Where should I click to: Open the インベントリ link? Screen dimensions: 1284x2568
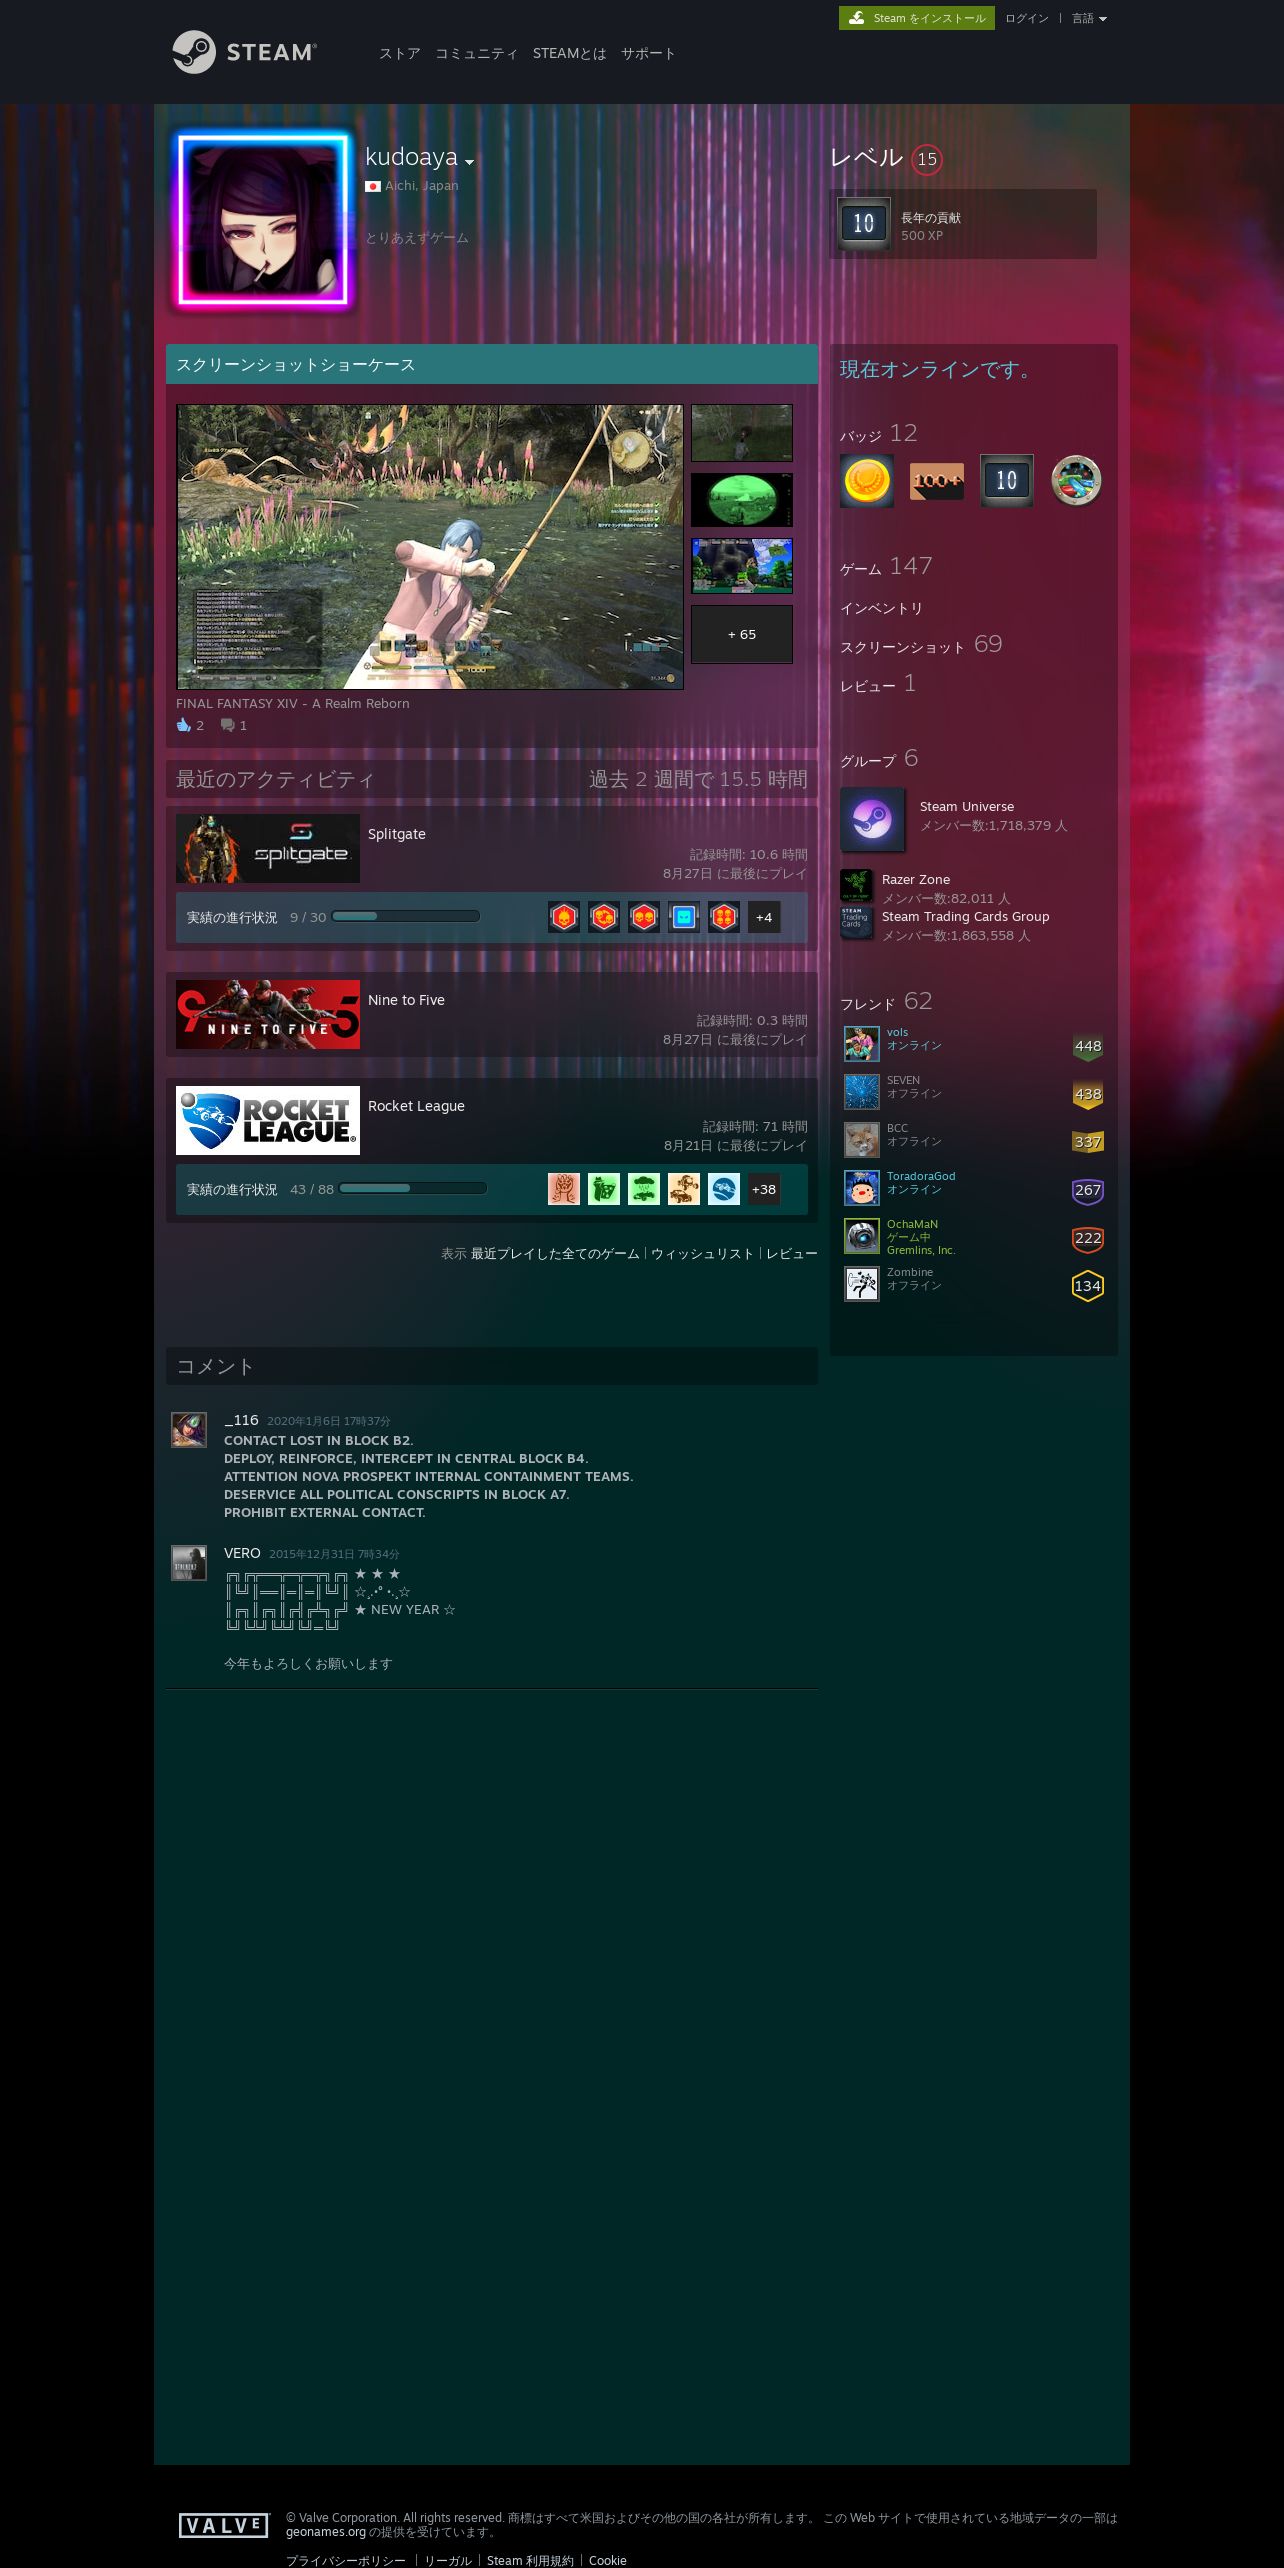[881, 608]
